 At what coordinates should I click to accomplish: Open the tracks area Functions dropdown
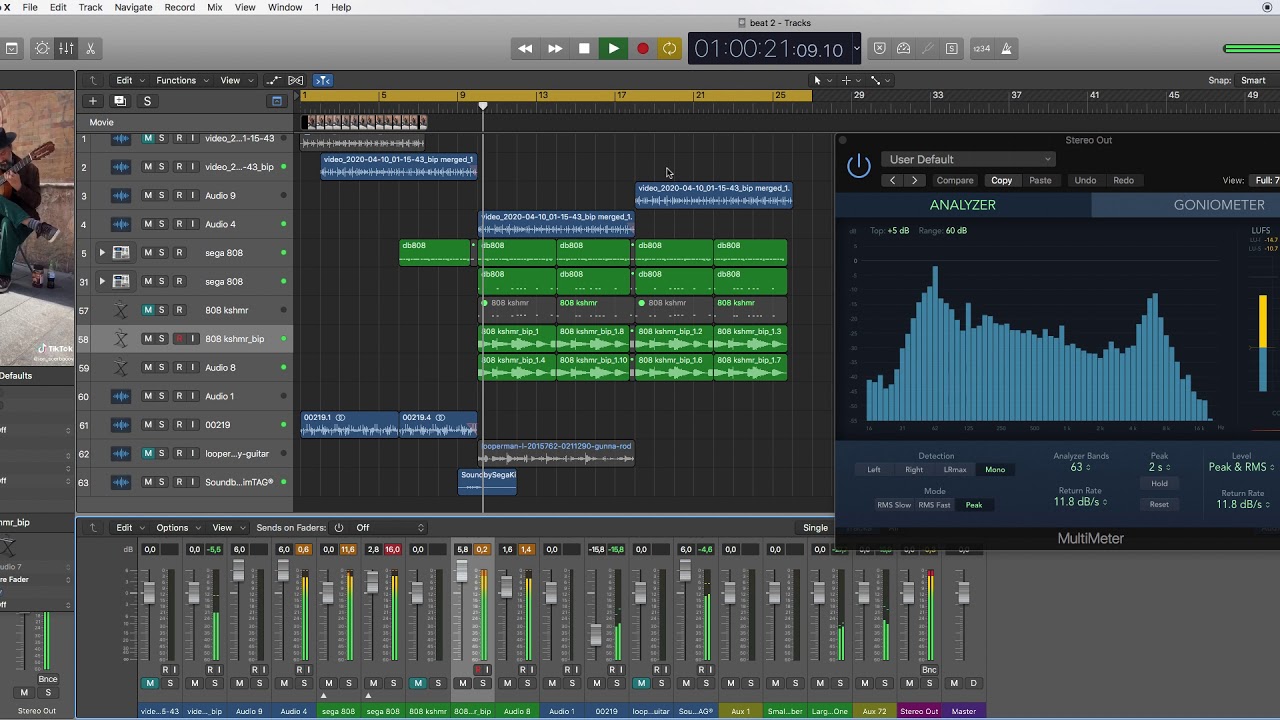[x=181, y=80]
